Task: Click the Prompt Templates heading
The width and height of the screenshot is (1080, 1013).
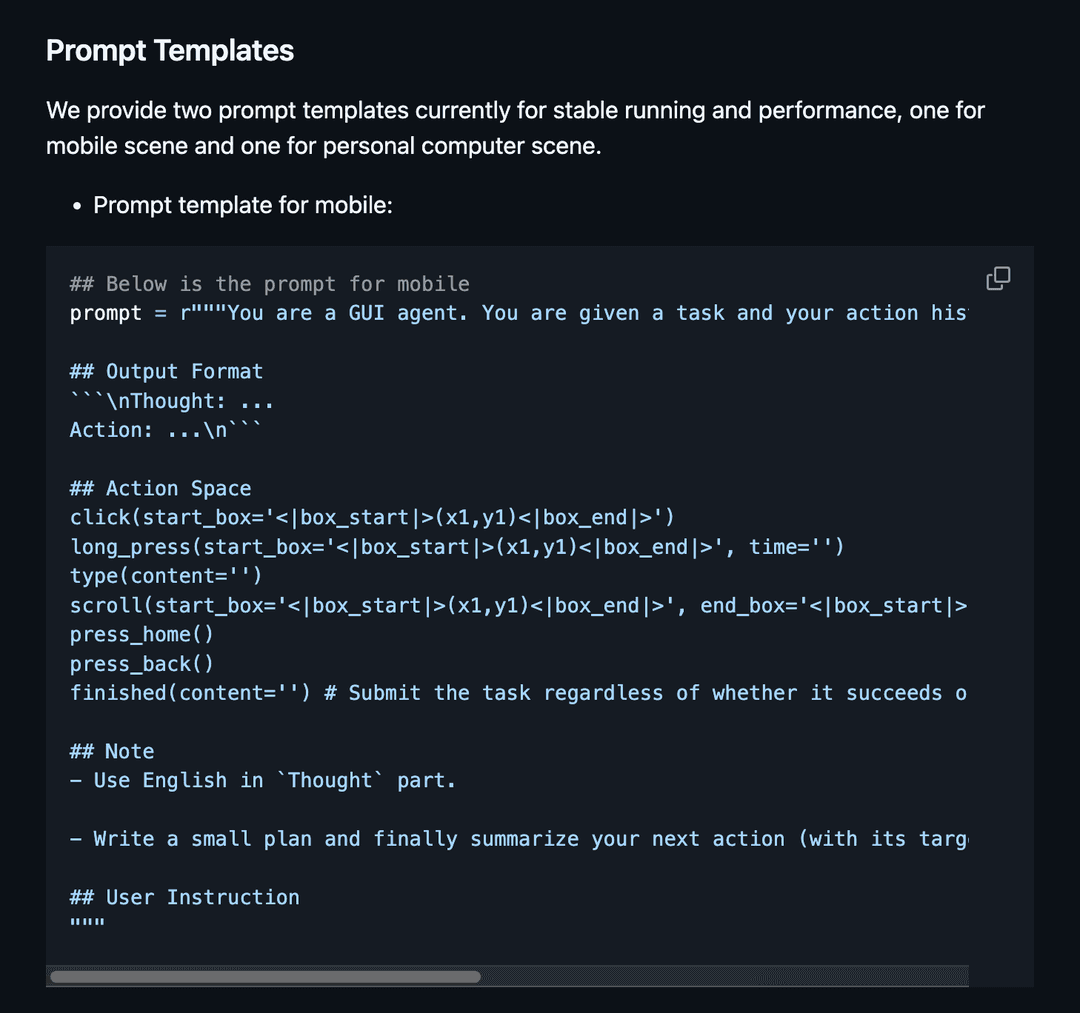Action: pos(170,51)
